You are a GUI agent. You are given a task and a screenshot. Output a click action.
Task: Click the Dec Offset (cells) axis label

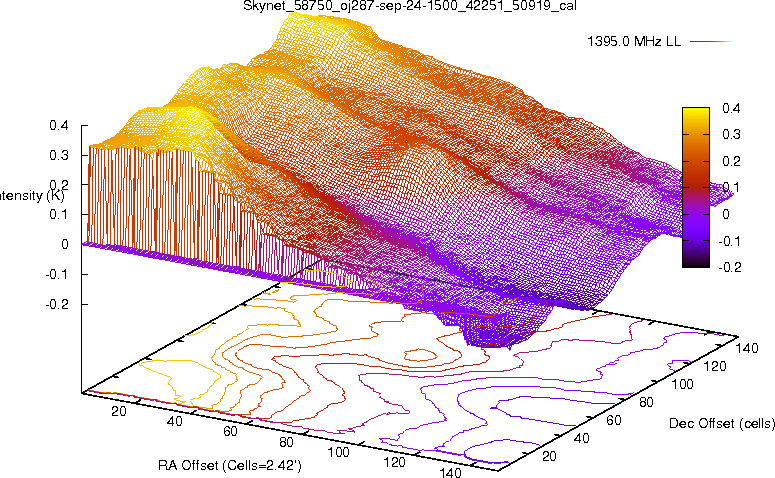[722, 424]
